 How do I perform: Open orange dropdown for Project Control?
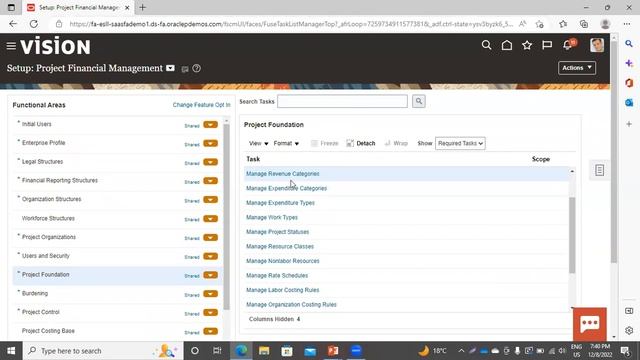211,313
